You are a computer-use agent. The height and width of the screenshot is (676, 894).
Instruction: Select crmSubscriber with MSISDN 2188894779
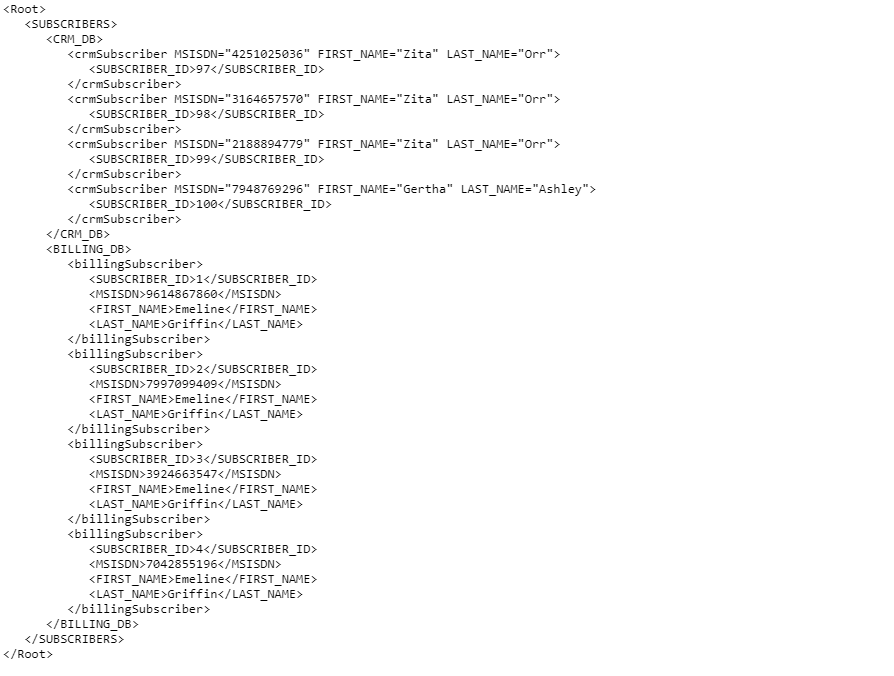(314, 144)
